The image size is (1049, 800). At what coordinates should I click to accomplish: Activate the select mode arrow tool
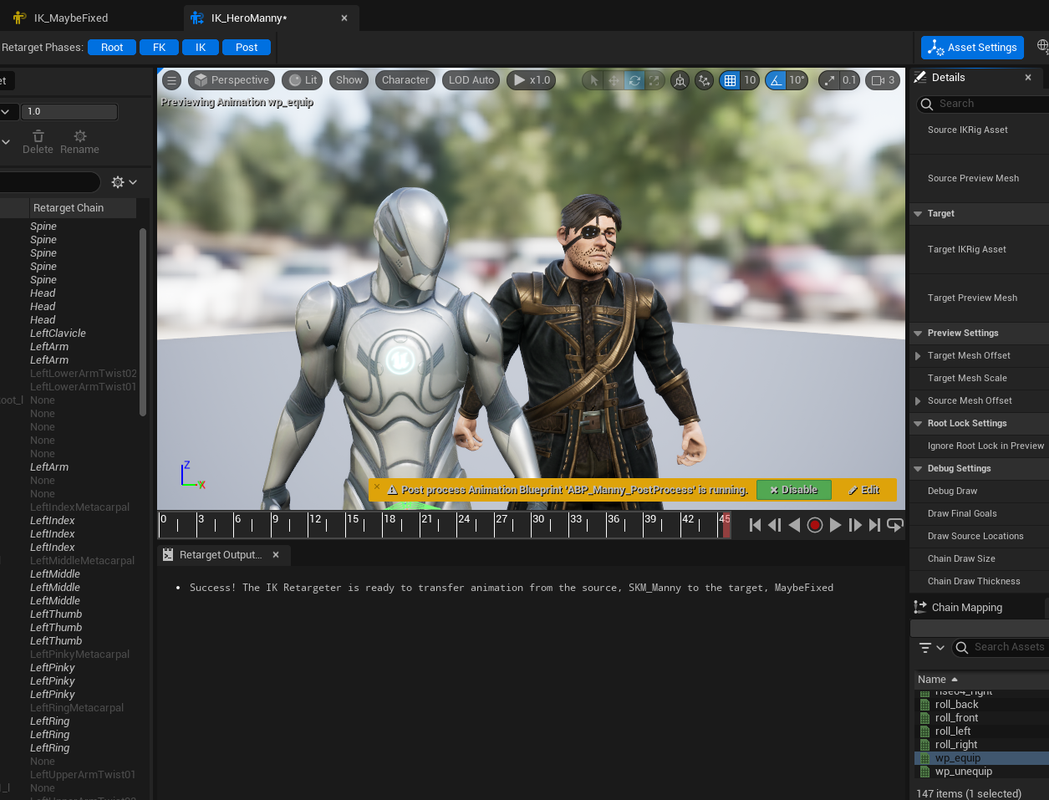click(593, 80)
